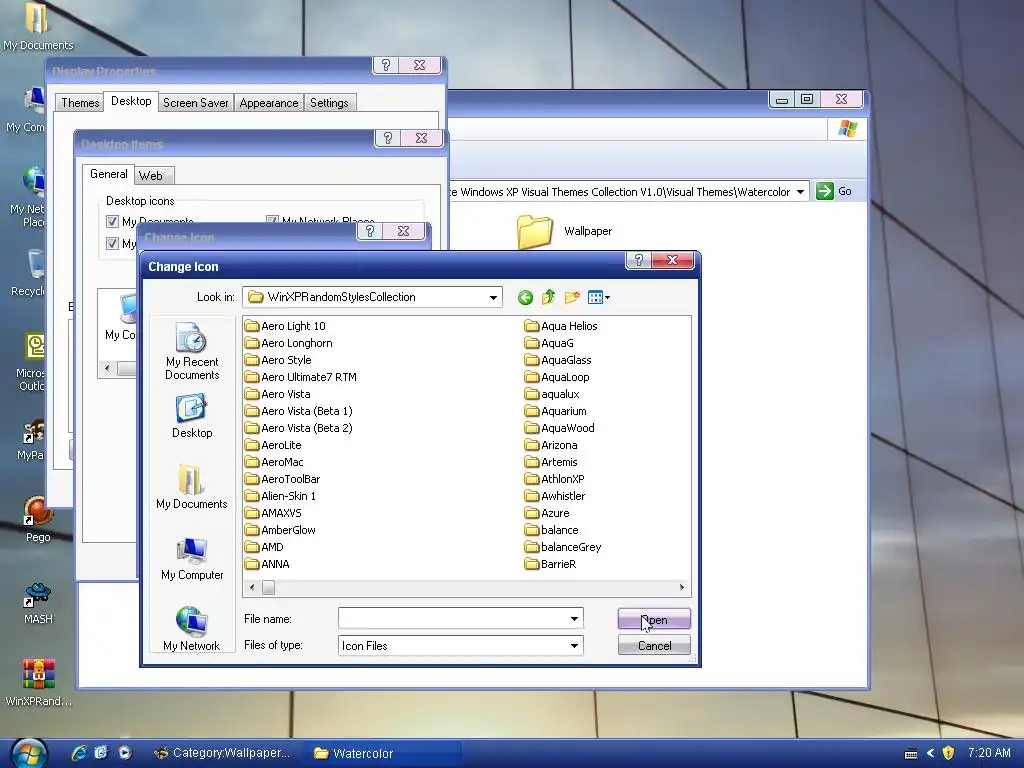Select the Alien-Skin 1 folder
This screenshot has height=768, width=1024.
pos(281,496)
